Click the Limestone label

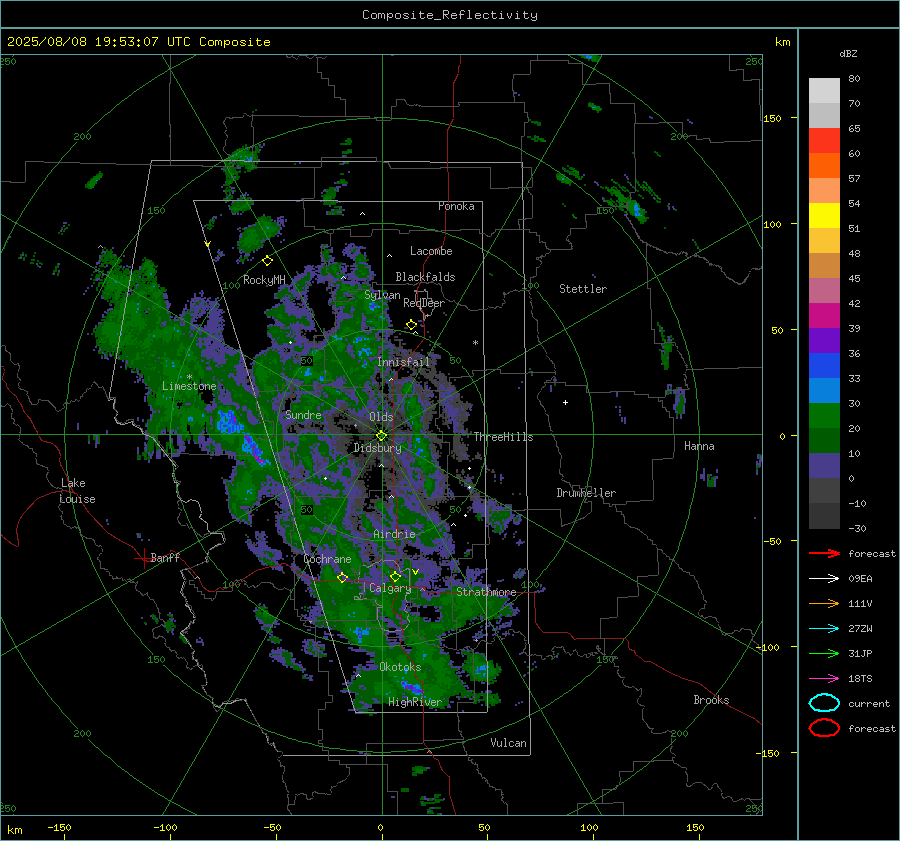tap(189, 386)
